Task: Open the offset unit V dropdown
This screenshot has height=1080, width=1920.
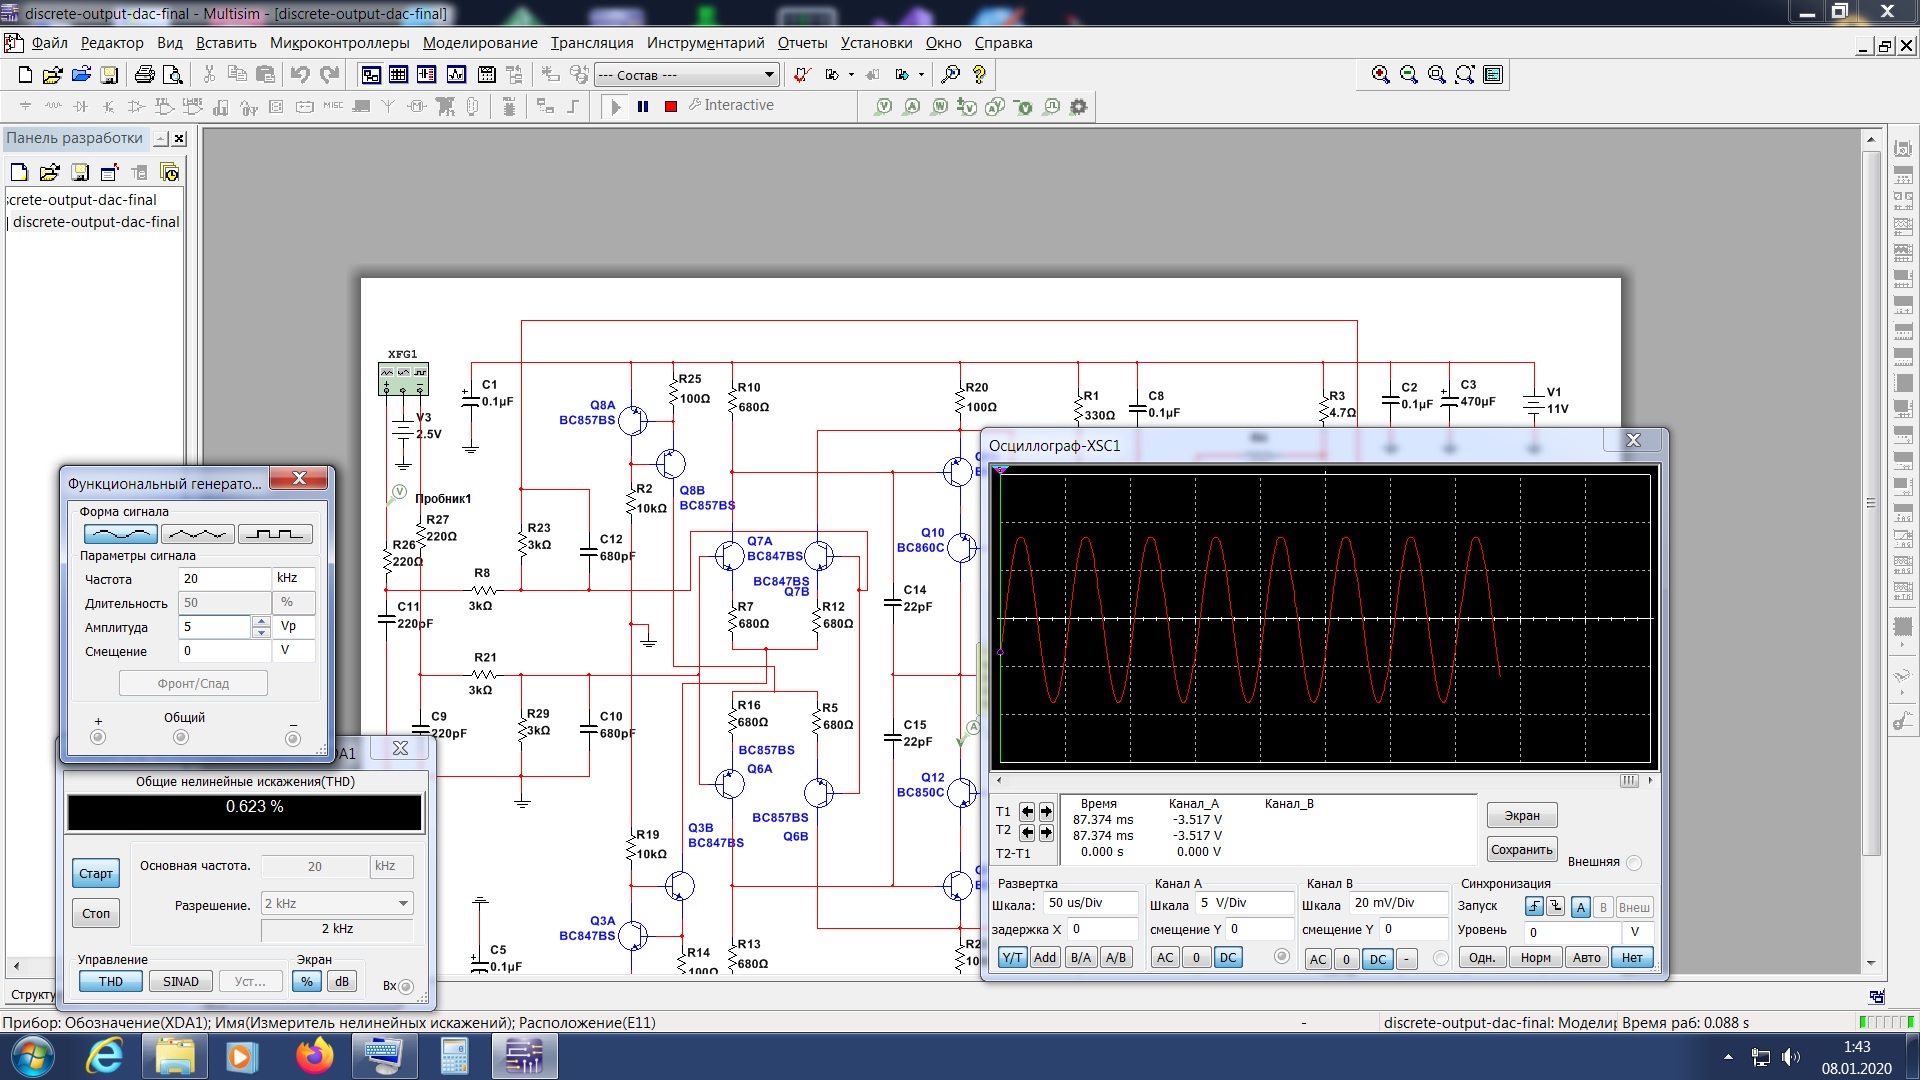Action: pos(294,651)
